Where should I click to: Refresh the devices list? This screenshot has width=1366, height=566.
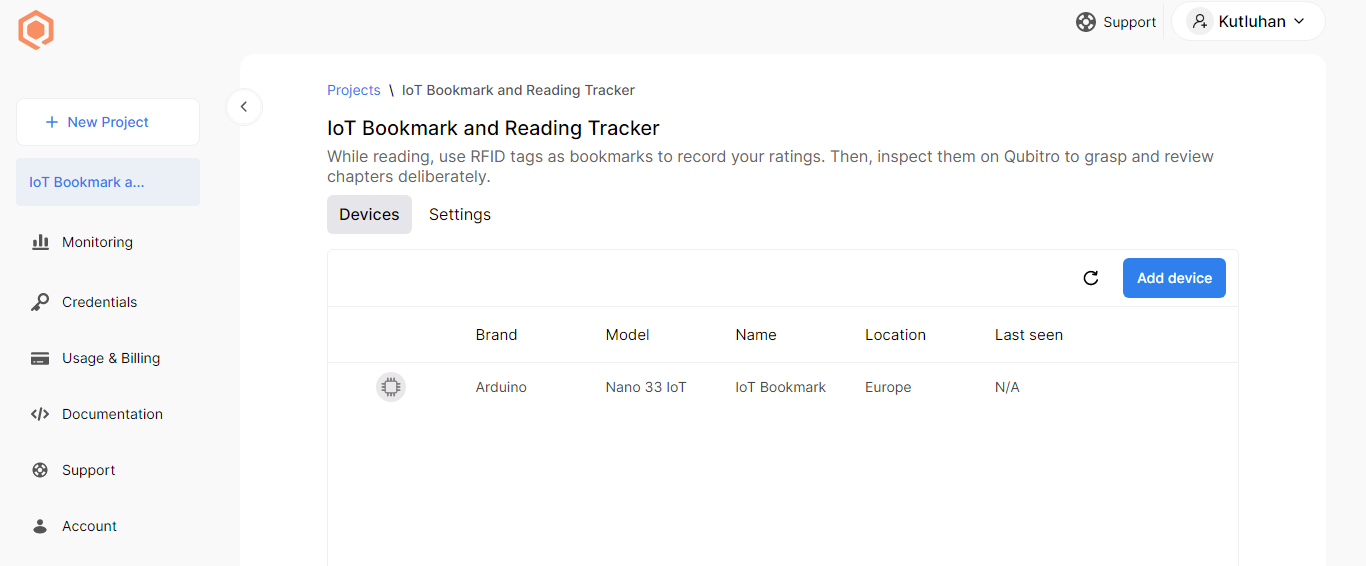point(1091,278)
